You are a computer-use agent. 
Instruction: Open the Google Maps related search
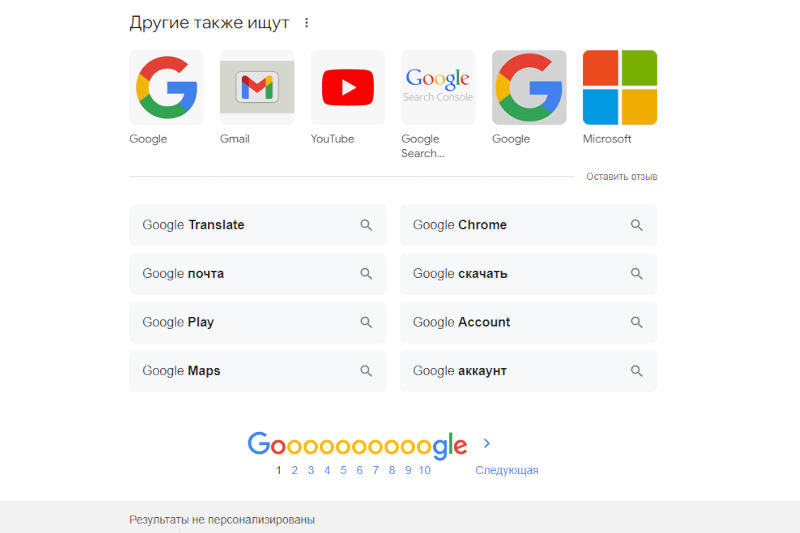[x=182, y=371]
